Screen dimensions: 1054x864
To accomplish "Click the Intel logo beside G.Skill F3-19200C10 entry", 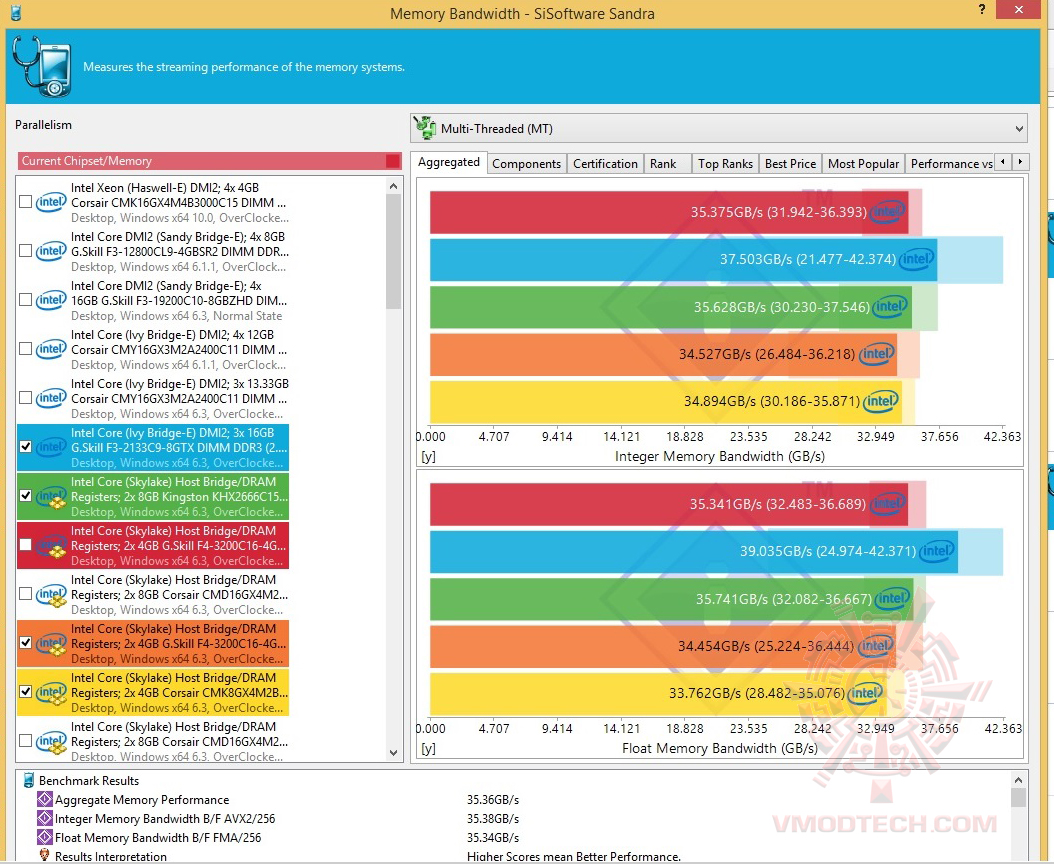I will [x=51, y=300].
